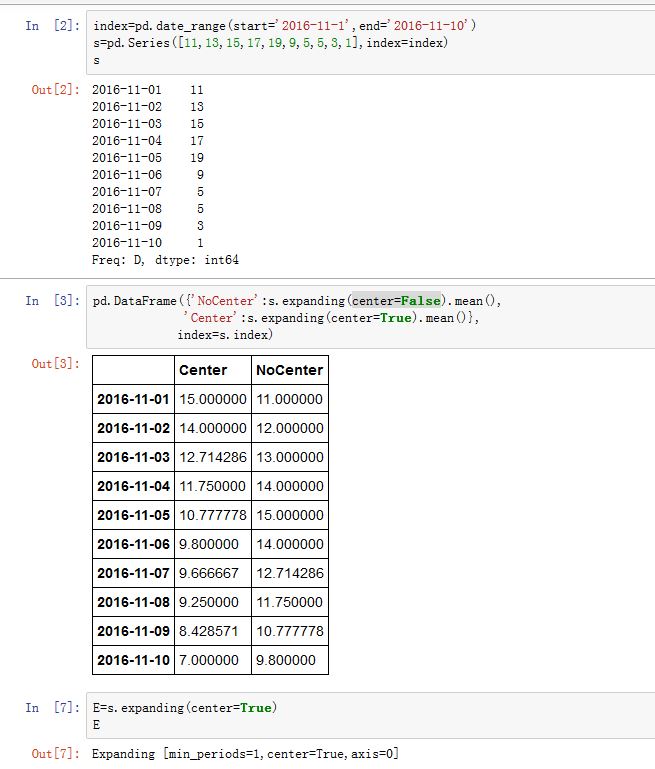655x769 pixels.
Task: Click the 2016-11-01 row label in table
Action: tap(131, 399)
